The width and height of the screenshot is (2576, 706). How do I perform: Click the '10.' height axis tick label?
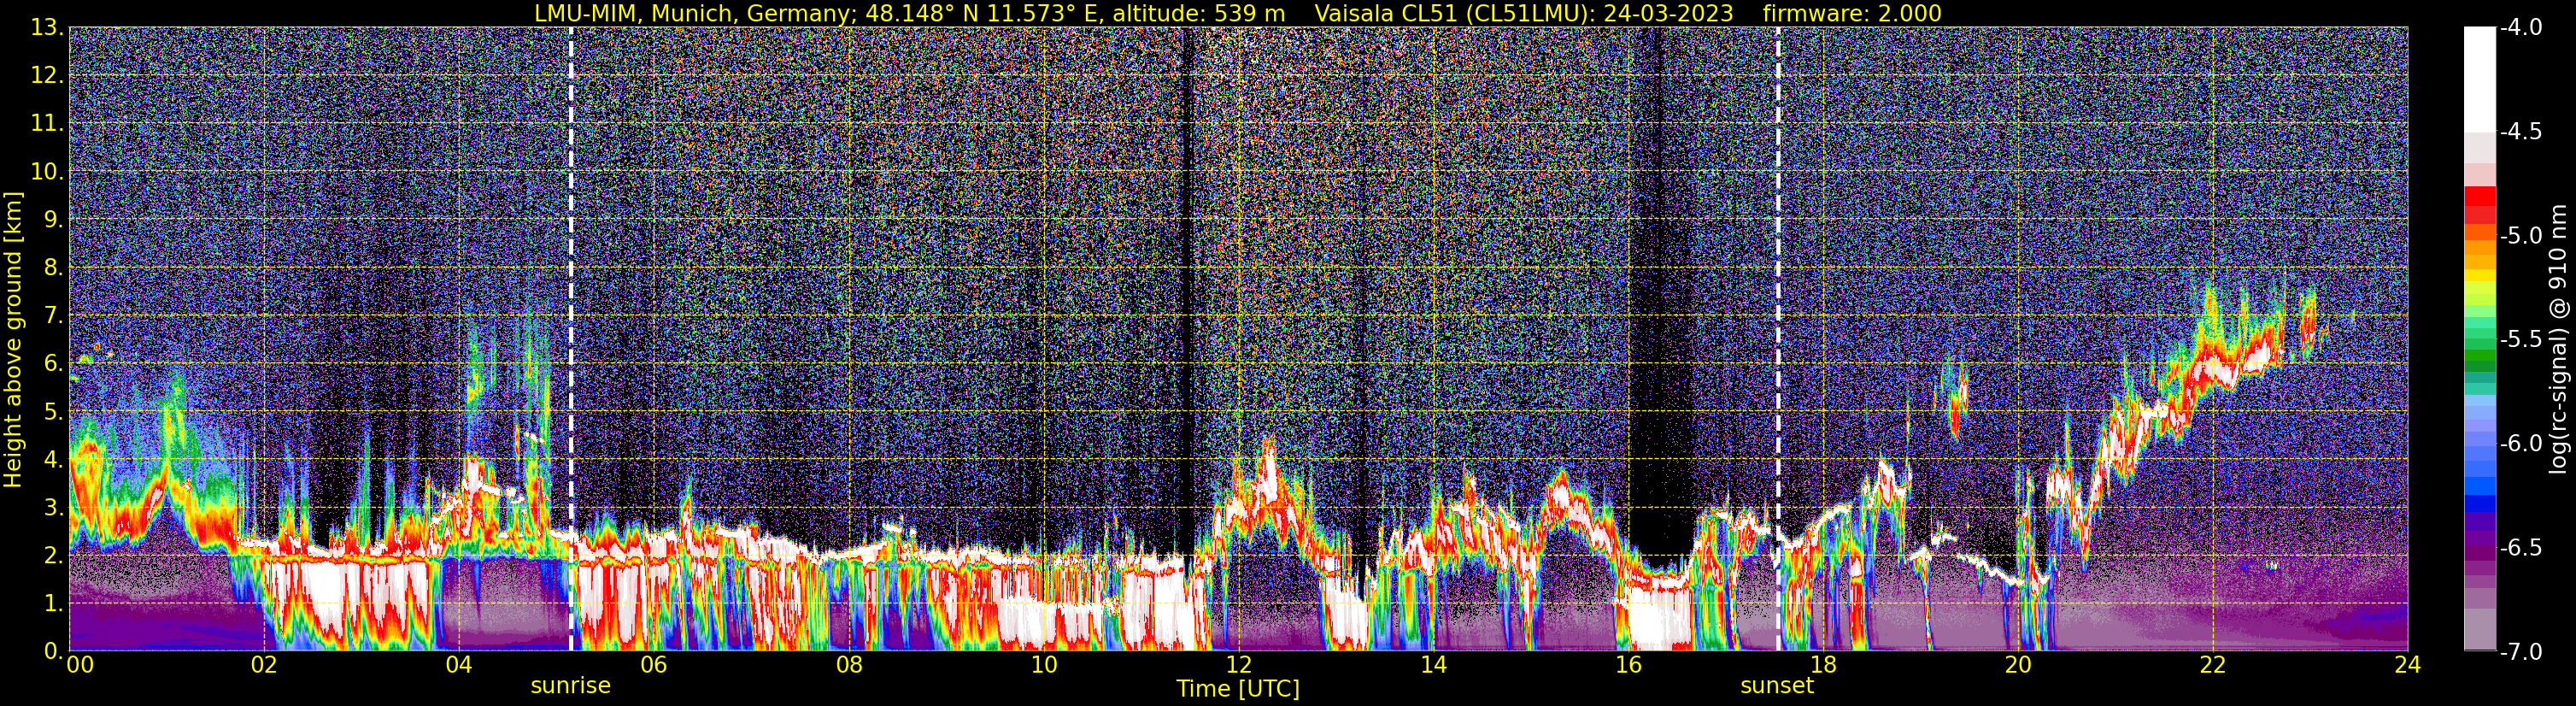(48, 172)
